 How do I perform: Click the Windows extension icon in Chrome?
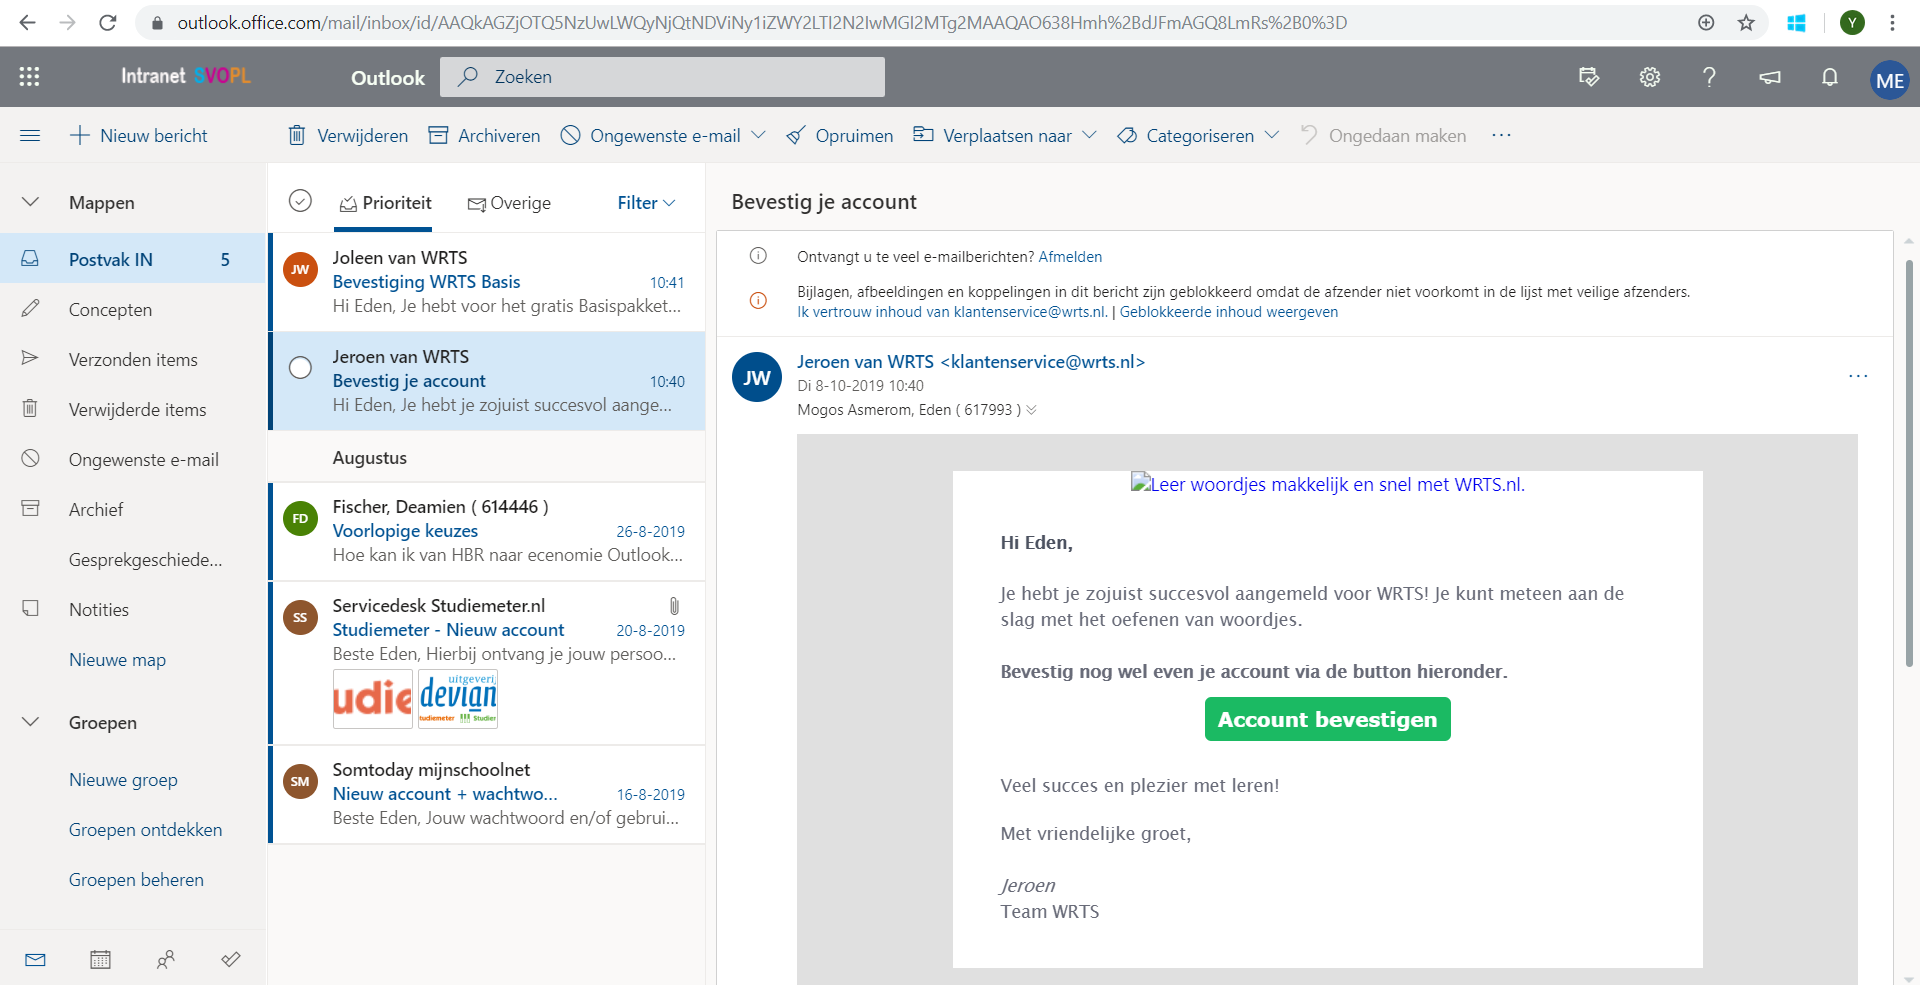1796,22
